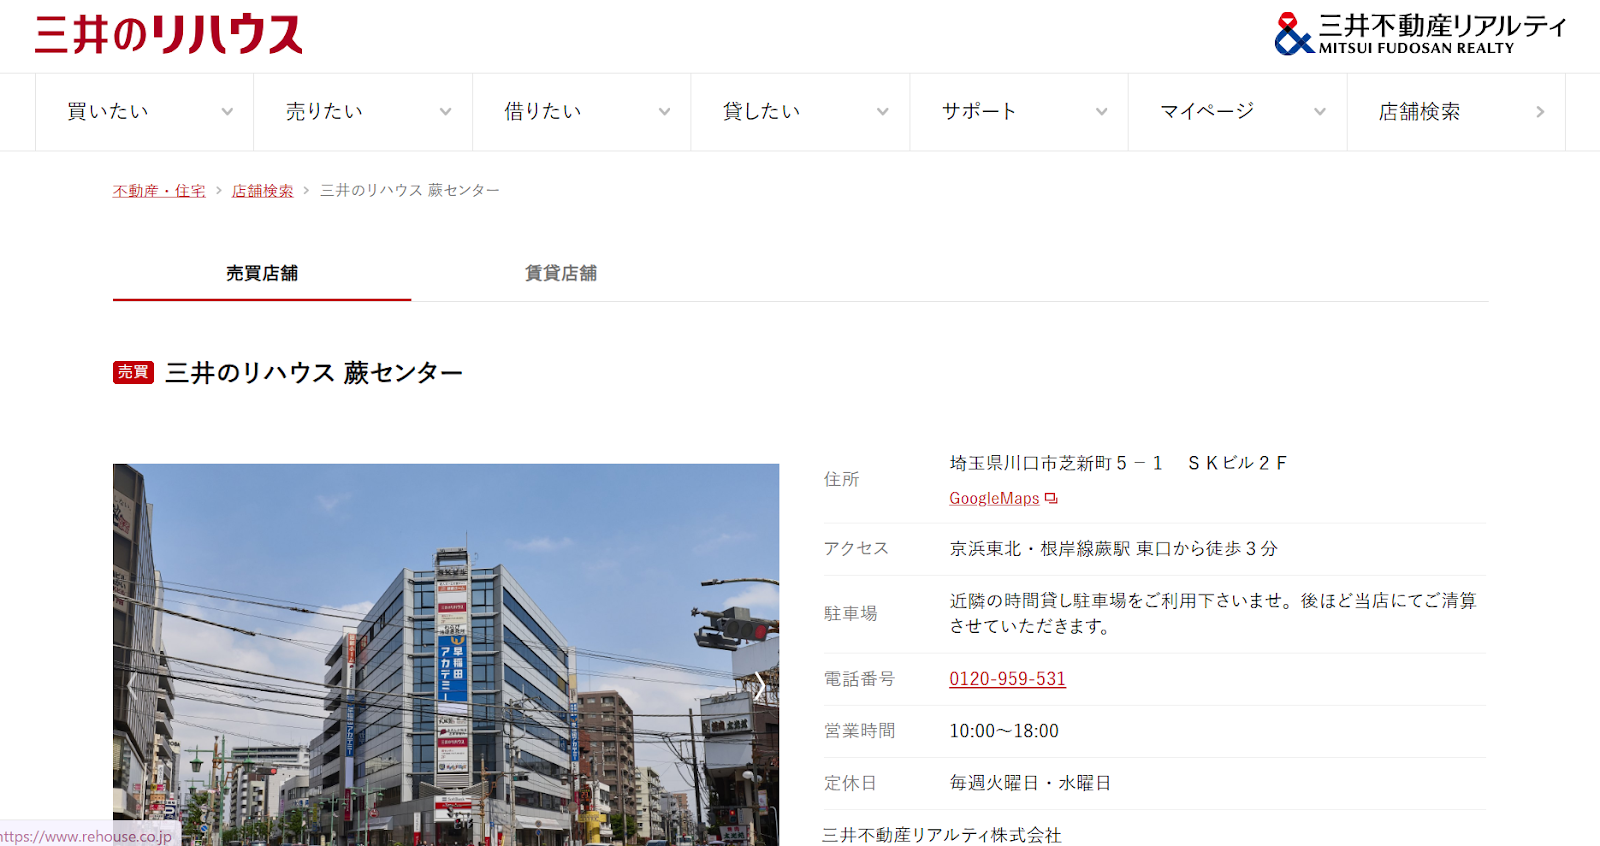Expand chevron beside 売りたい

(x=445, y=112)
